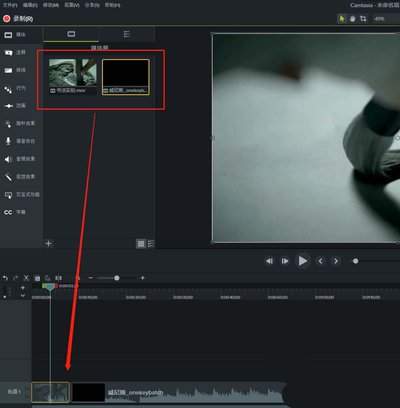
Task: Jump to previous clip using the left chevron
Action: tap(320, 261)
